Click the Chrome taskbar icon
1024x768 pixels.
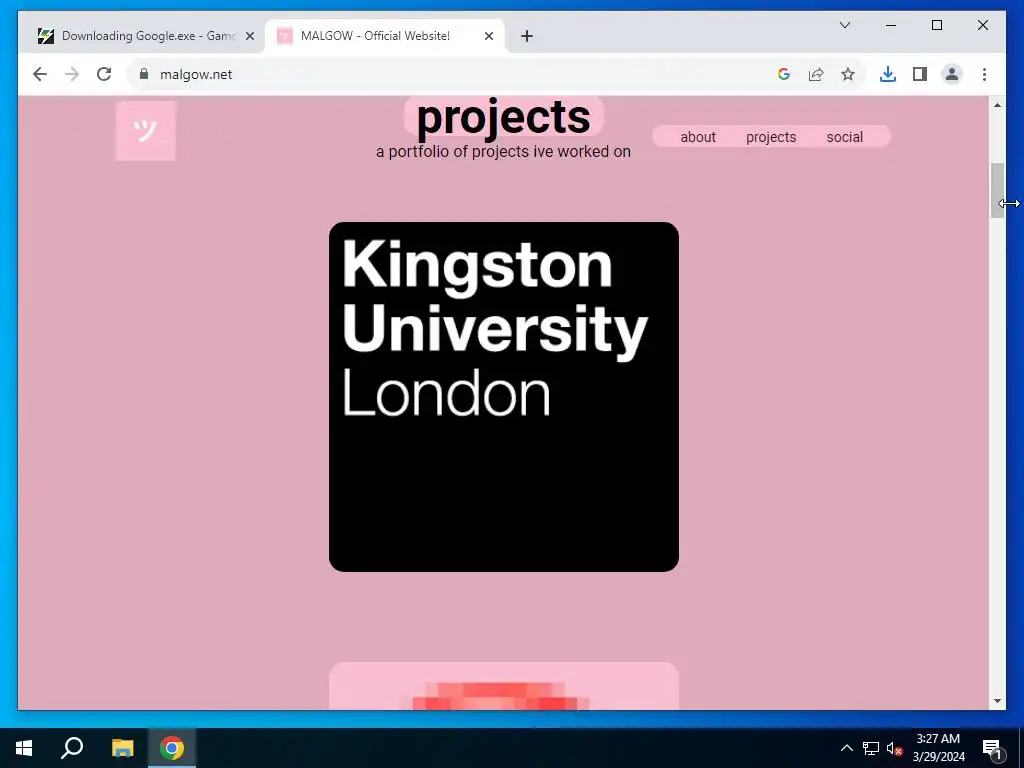pos(172,748)
